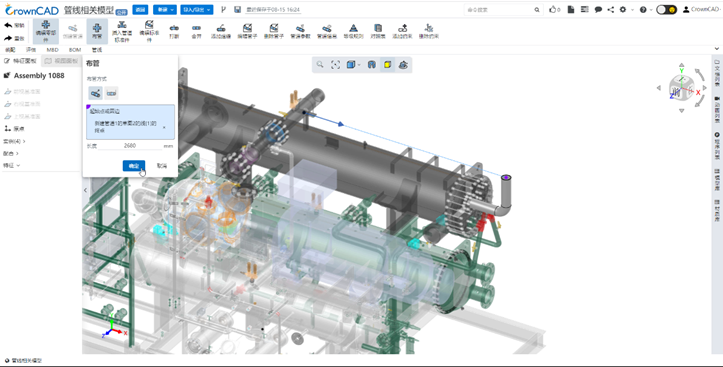Toggle the dark mode theme switch
This screenshot has width=723, height=367.
point(666,9)
